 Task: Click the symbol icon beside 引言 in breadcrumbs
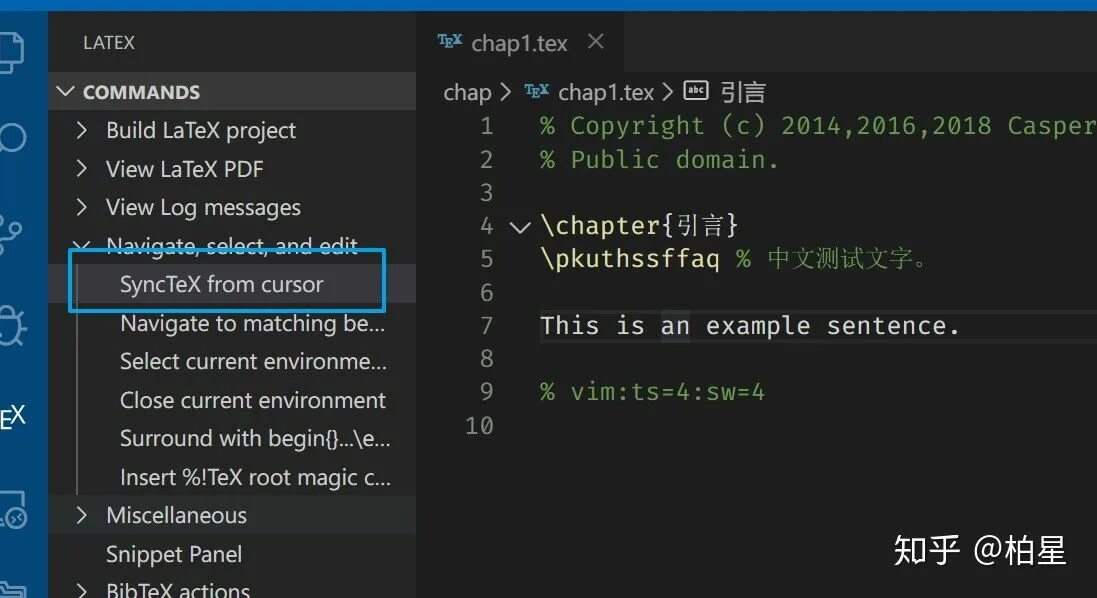[696, 91]
